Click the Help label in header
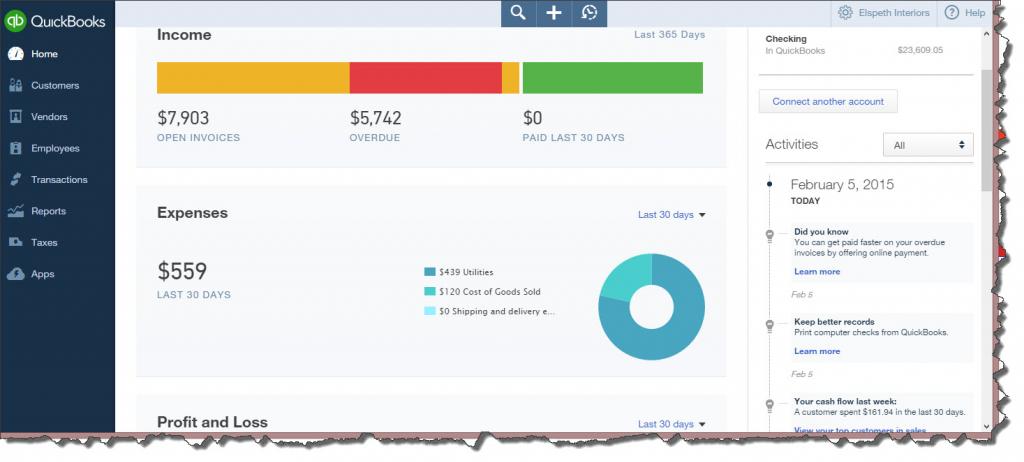 [974, 13]
